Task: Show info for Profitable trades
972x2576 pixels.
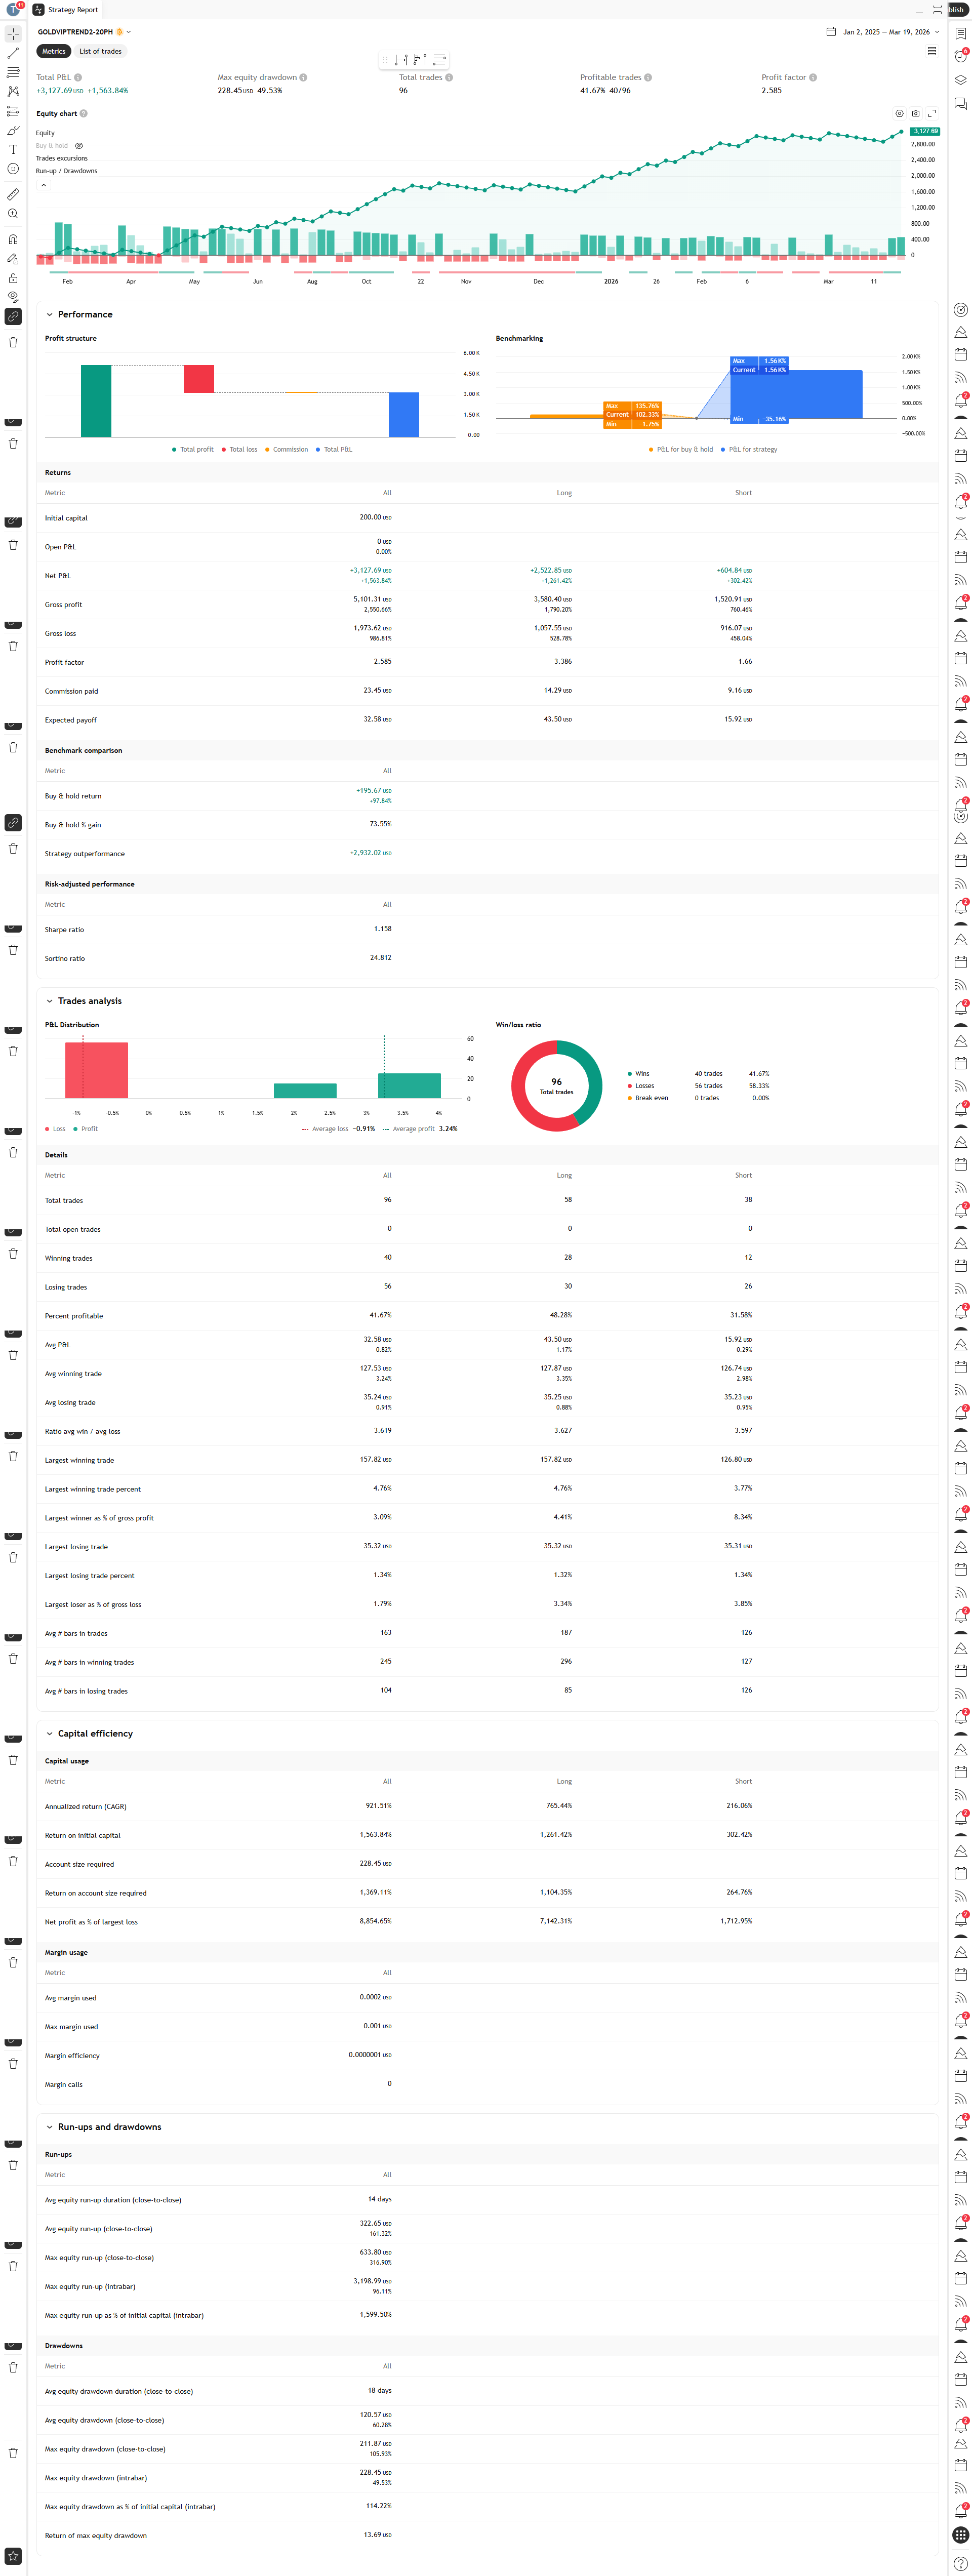Action: [648, 77]
